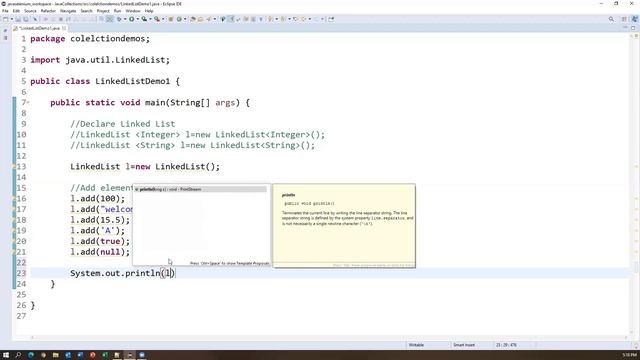Click the "Show Template Proposals" hint text
Image resolution: width=640 pixels, height=360 pixels.
[229, 263]
